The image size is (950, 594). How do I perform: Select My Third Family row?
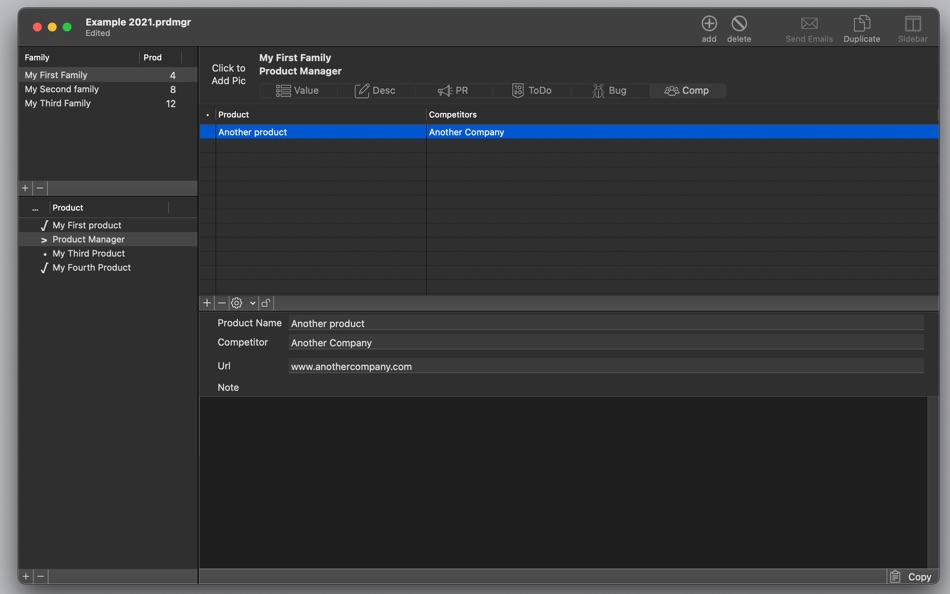coord(107,103)
